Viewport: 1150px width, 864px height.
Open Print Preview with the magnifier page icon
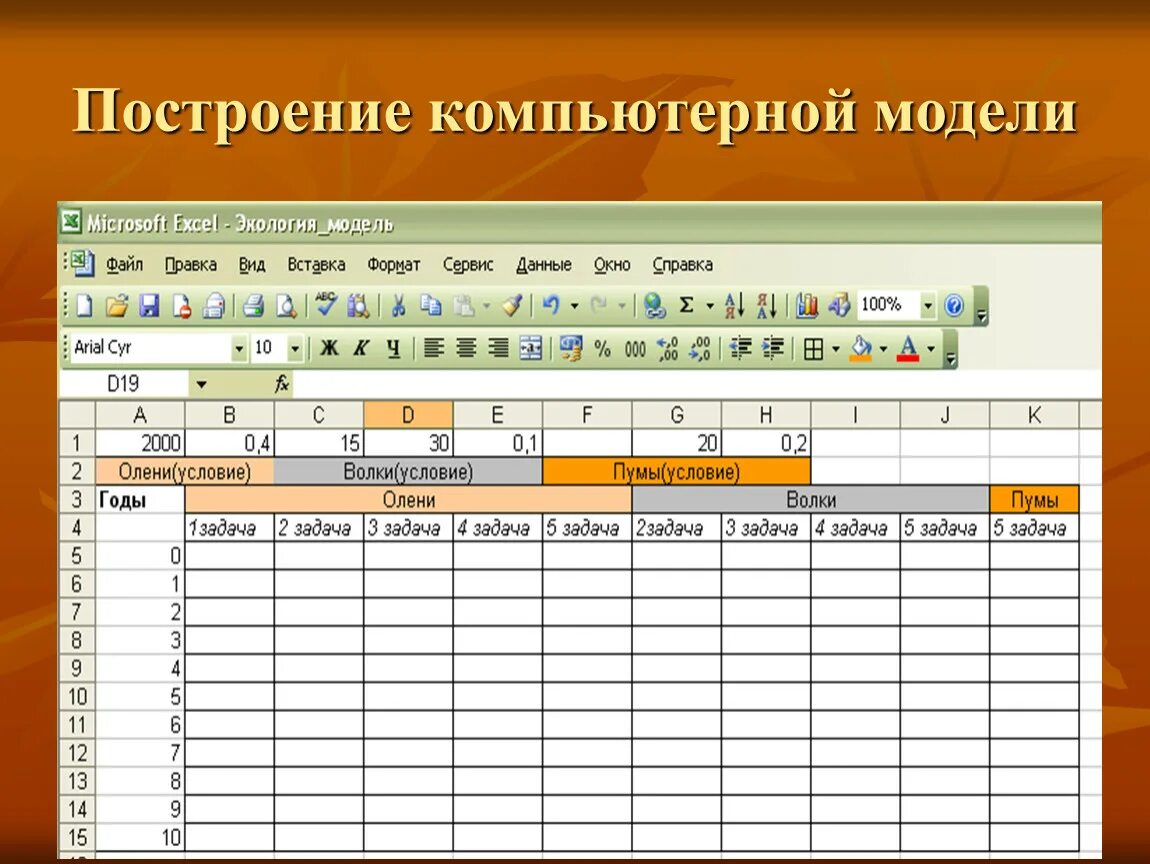point(286,306)
